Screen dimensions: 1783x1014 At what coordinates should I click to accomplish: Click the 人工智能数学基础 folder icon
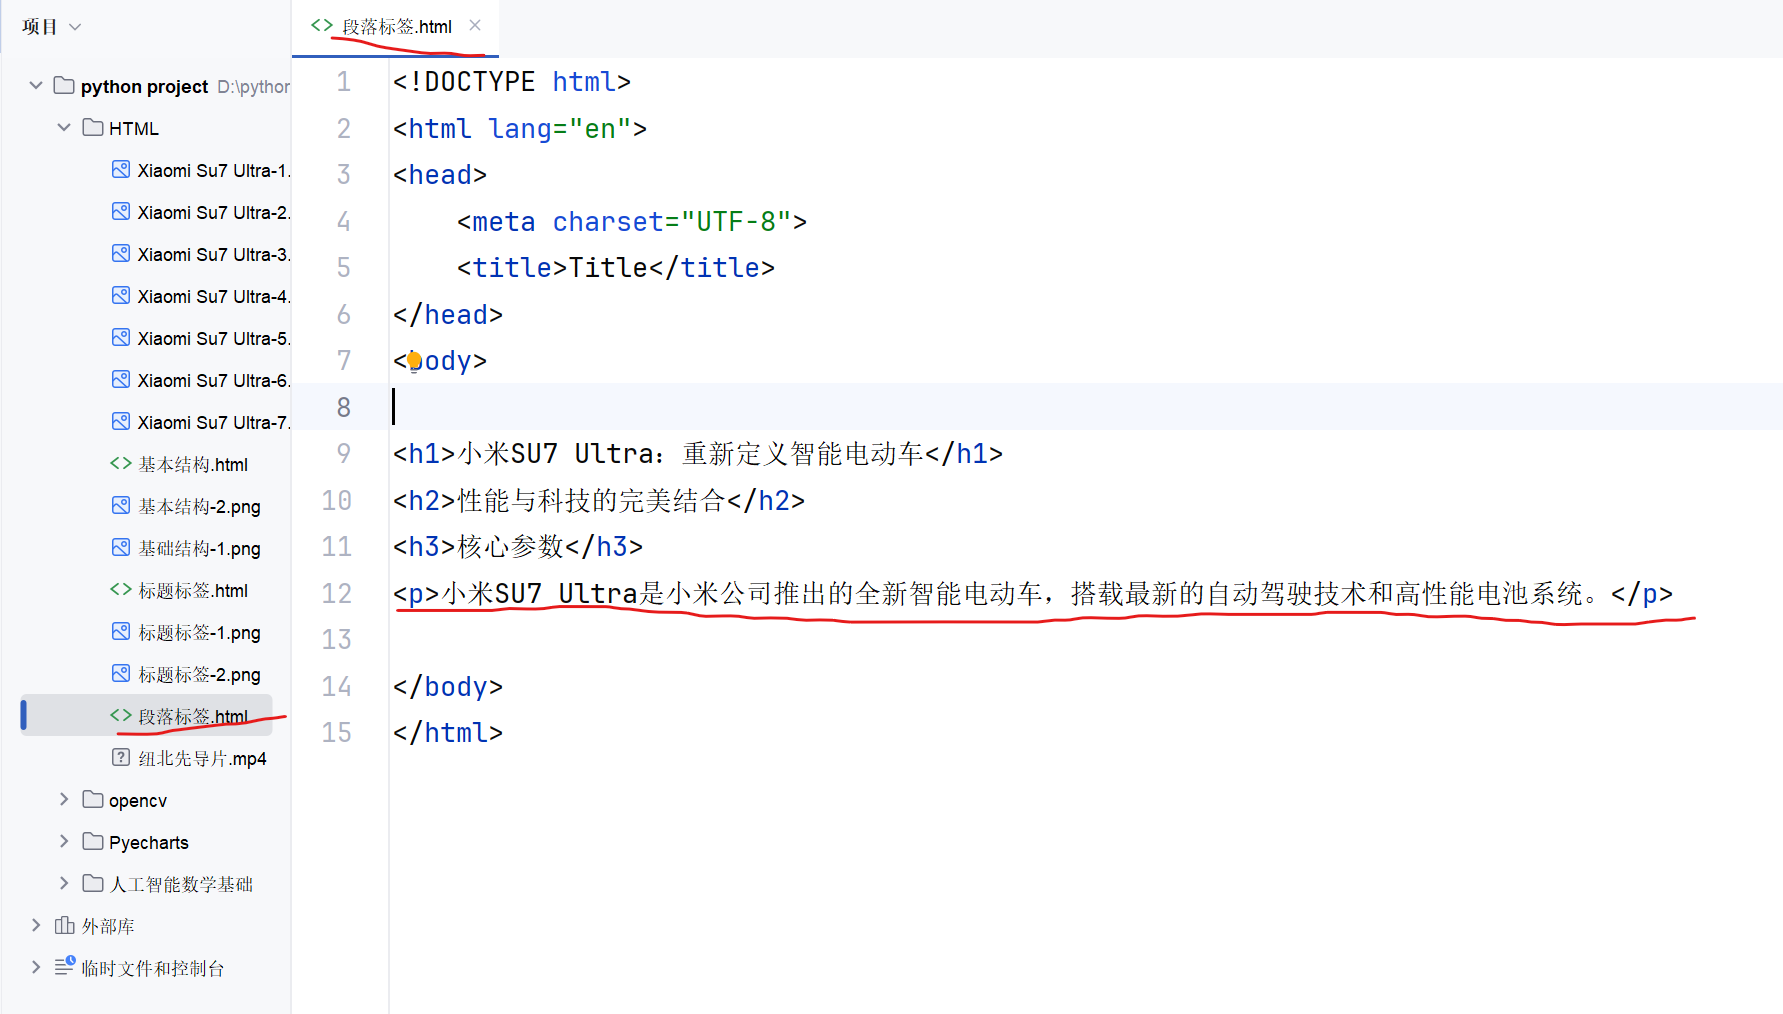click(93, 883)
